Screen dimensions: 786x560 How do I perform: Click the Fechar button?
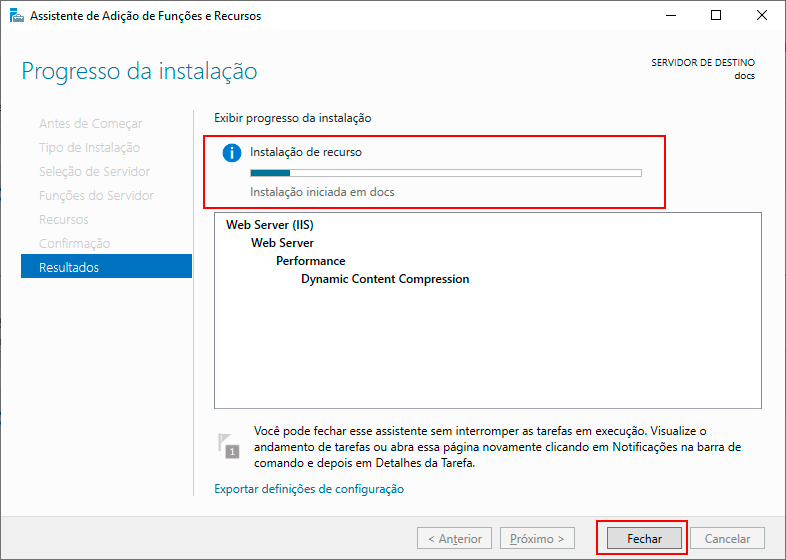[643, 538]
